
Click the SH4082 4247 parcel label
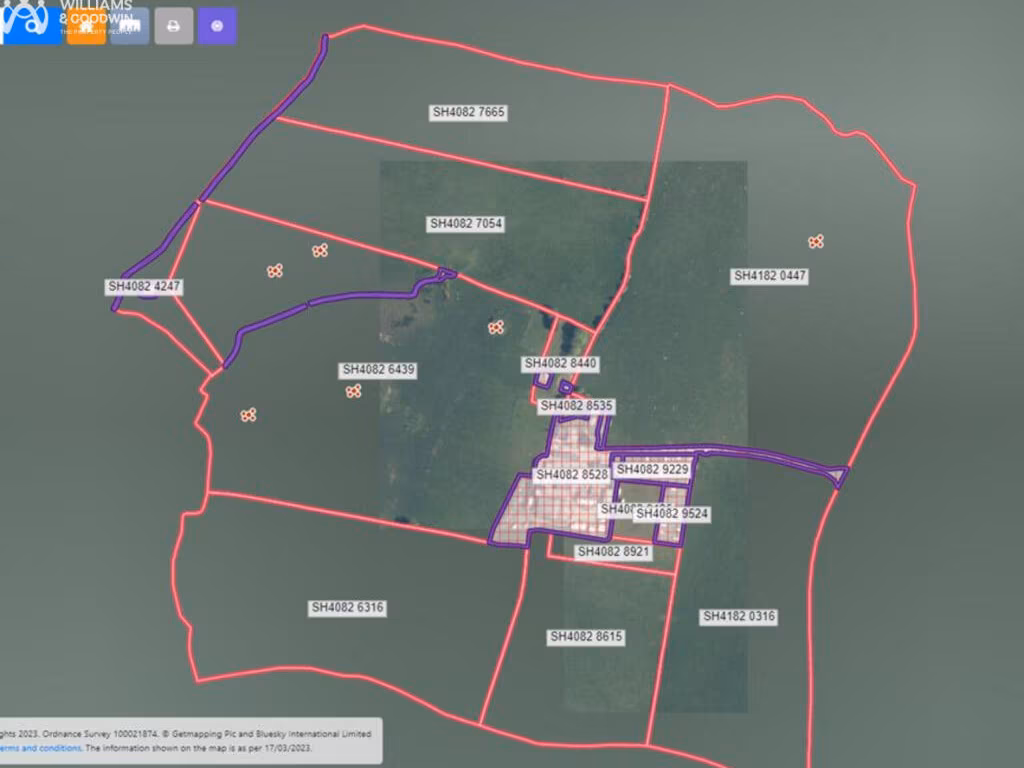[145, 287]
